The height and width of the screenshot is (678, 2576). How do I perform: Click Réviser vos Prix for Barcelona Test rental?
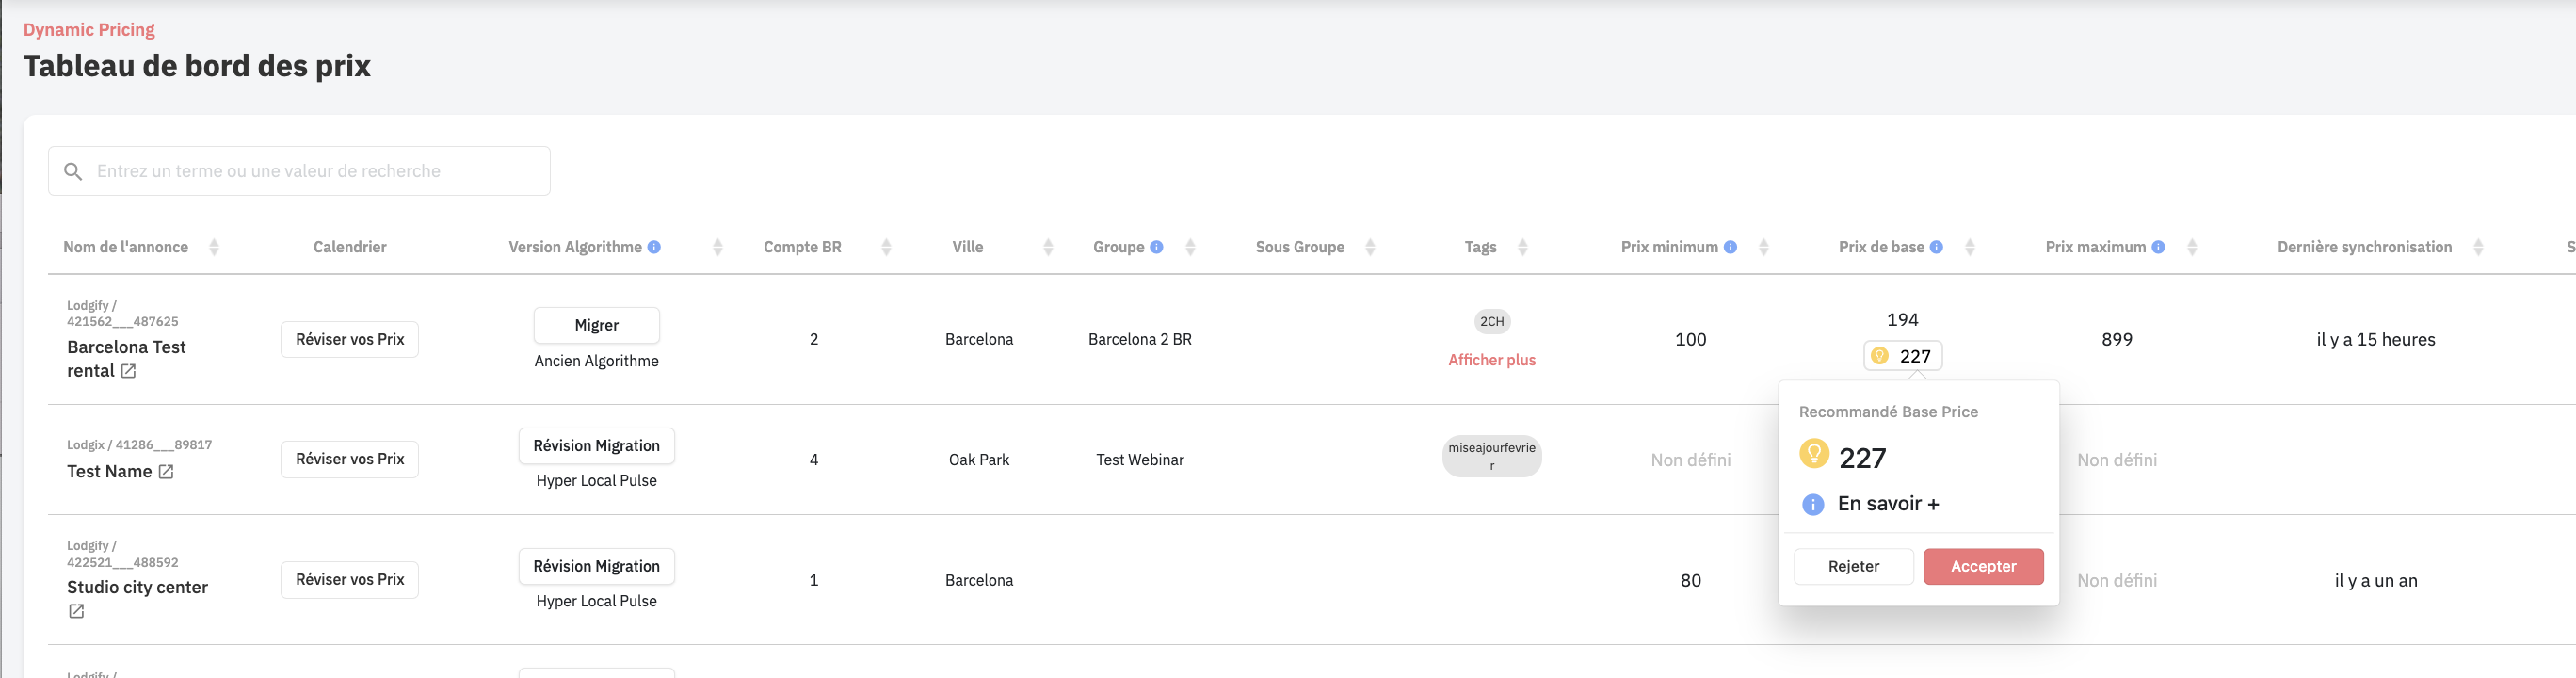pos(350,339)
